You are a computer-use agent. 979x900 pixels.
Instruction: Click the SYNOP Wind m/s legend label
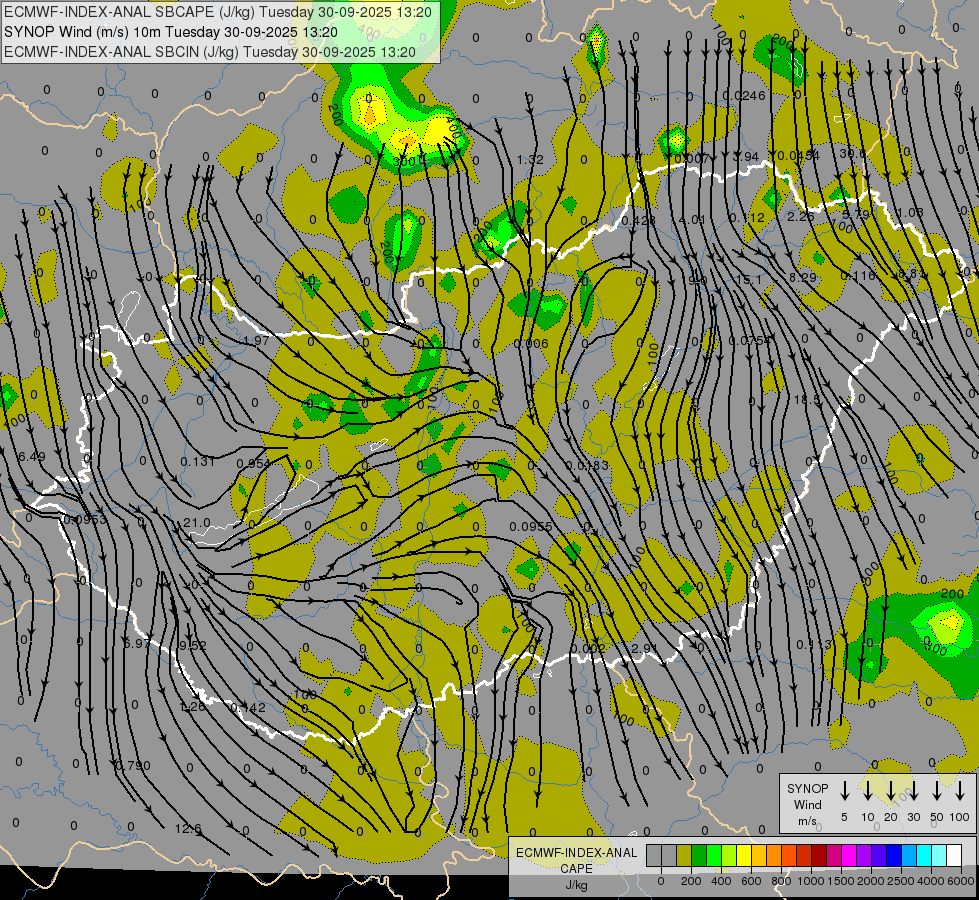(x=807, y=804)
